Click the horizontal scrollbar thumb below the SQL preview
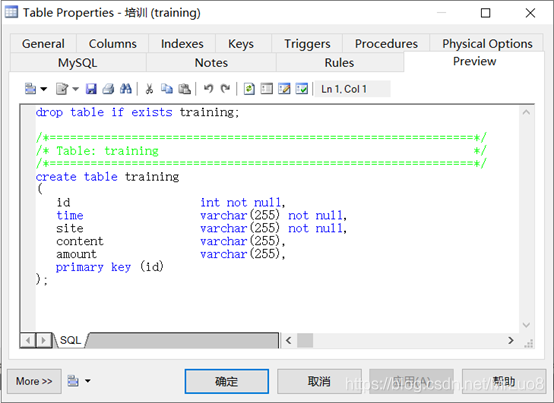This screenshot has width=554, height=403. click(x=305, y=340)
